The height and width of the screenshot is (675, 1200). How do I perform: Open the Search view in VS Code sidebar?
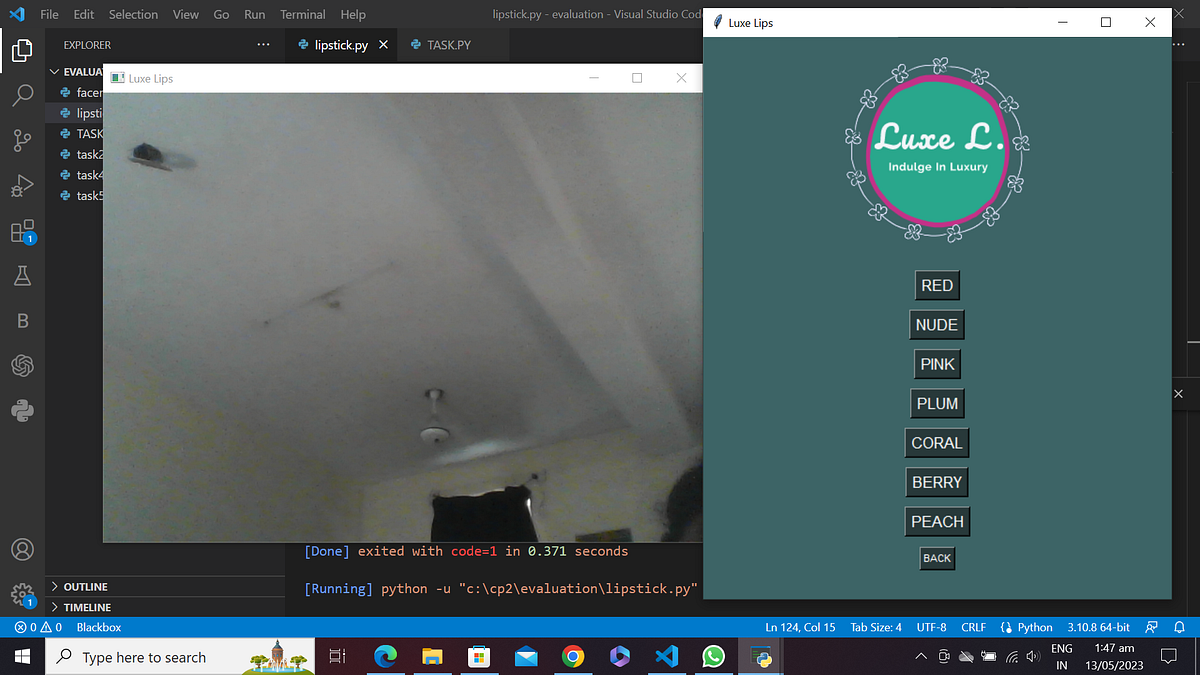(22, 95)
